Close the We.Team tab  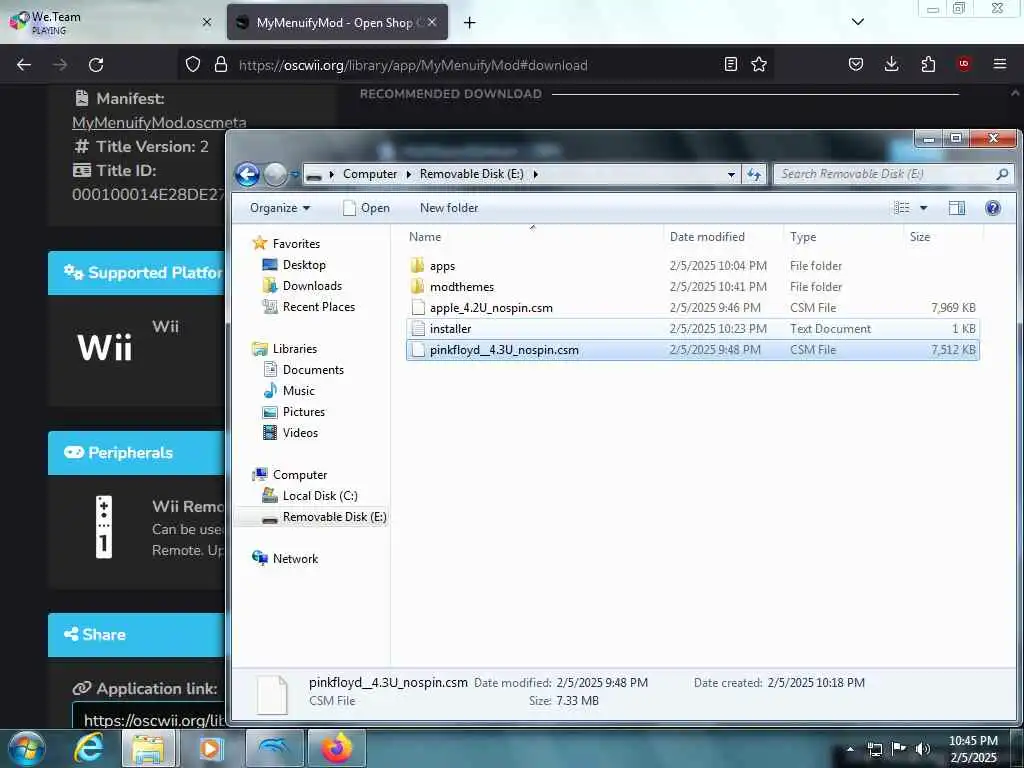tap(207, 22)
